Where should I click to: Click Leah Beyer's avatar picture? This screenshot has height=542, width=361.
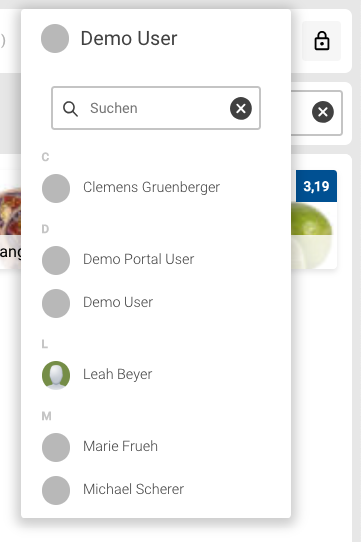pyautogui.click(x=56, y=375)
